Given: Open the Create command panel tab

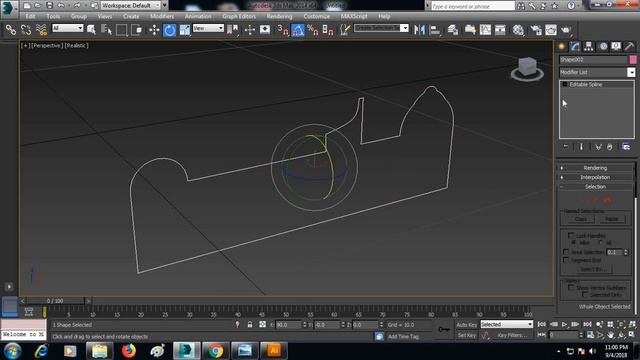Looking at the screenshot, I should click(x=562, y=47).
